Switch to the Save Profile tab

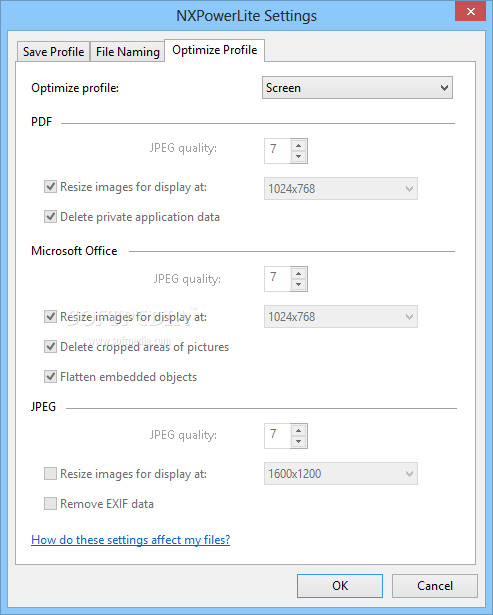(x=53, y=51)
